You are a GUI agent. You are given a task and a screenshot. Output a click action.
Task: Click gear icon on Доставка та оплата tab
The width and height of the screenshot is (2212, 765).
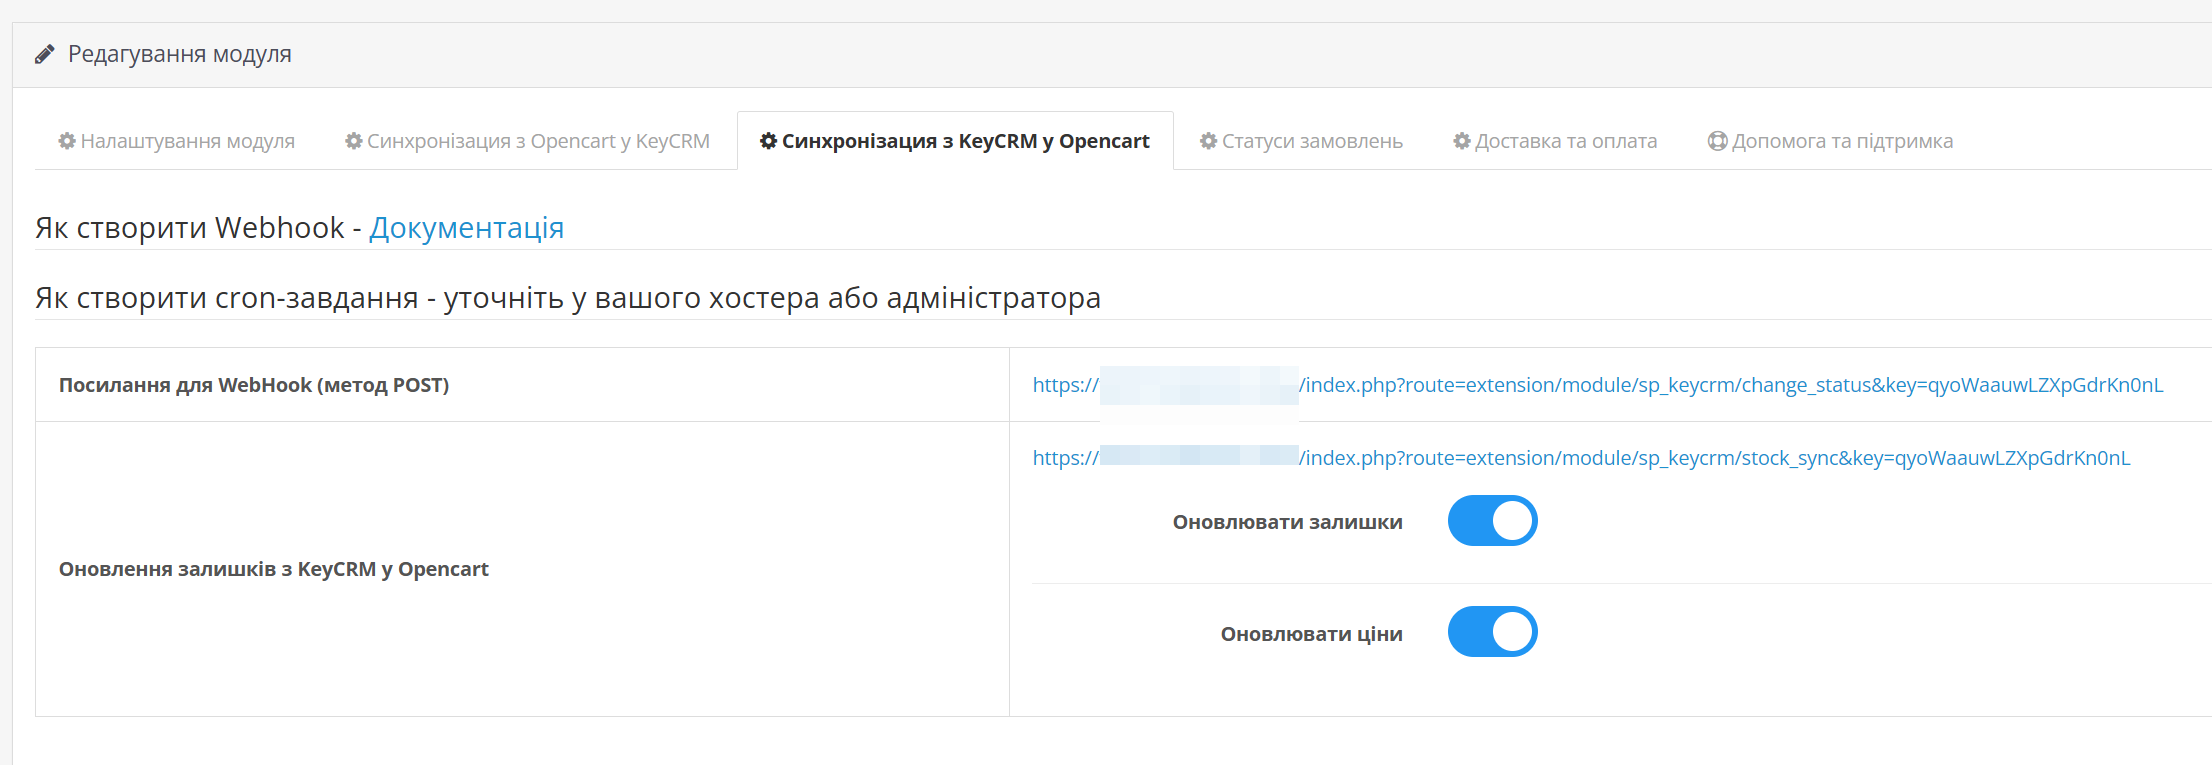tap(1462, 141)
